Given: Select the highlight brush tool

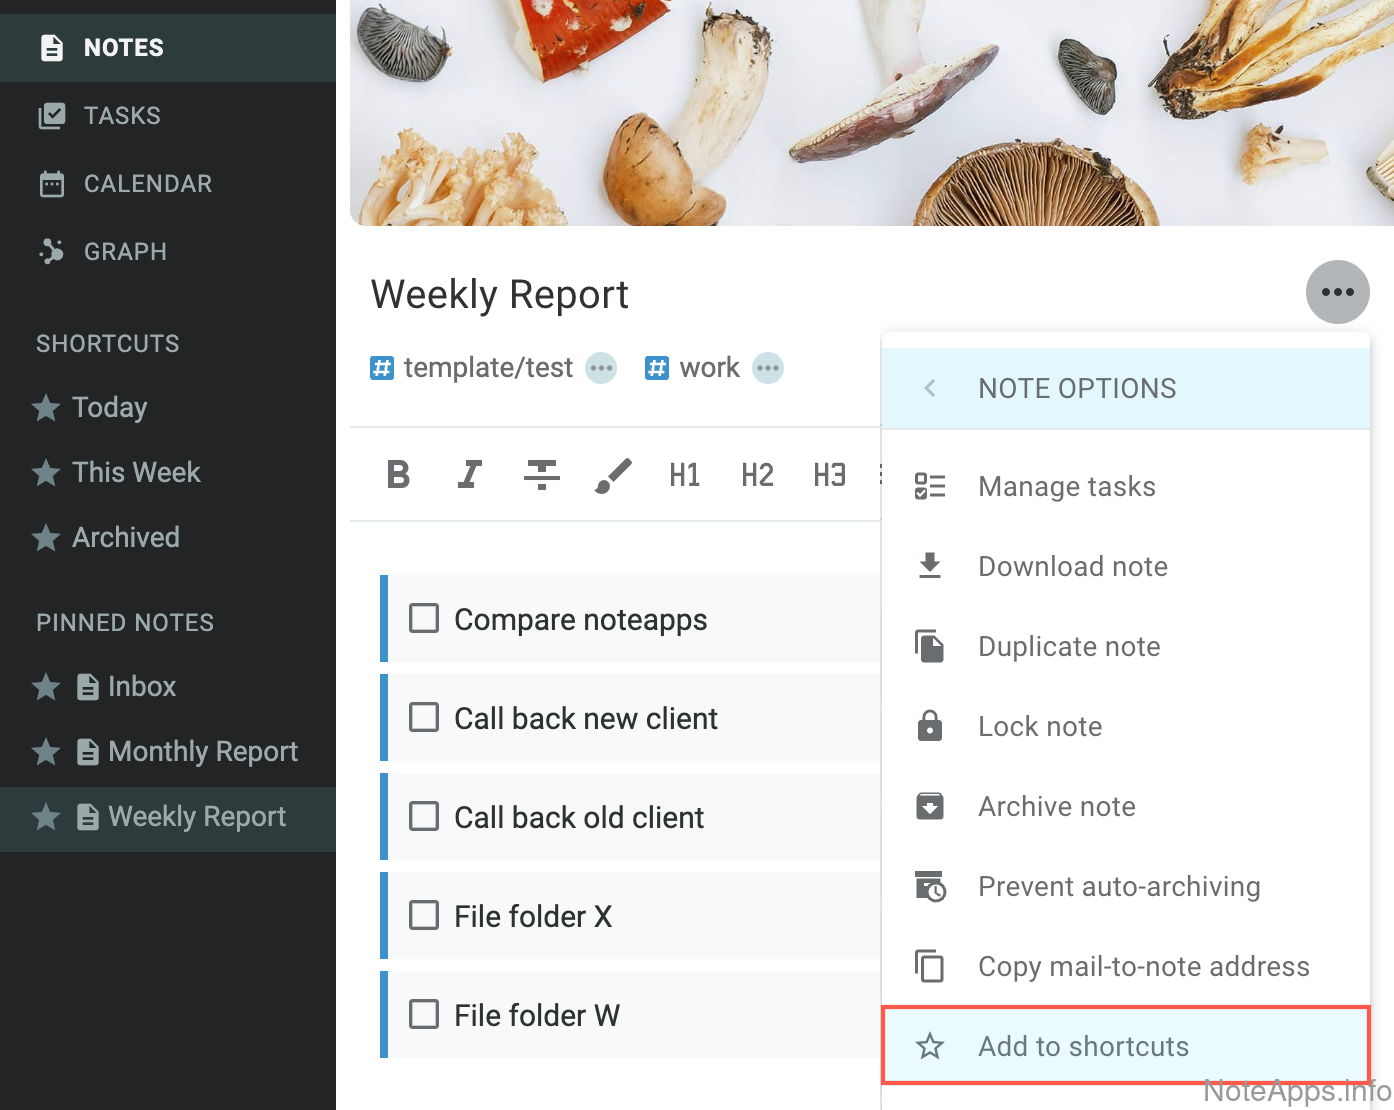Looking at the screenshot, I should point(613,474).
